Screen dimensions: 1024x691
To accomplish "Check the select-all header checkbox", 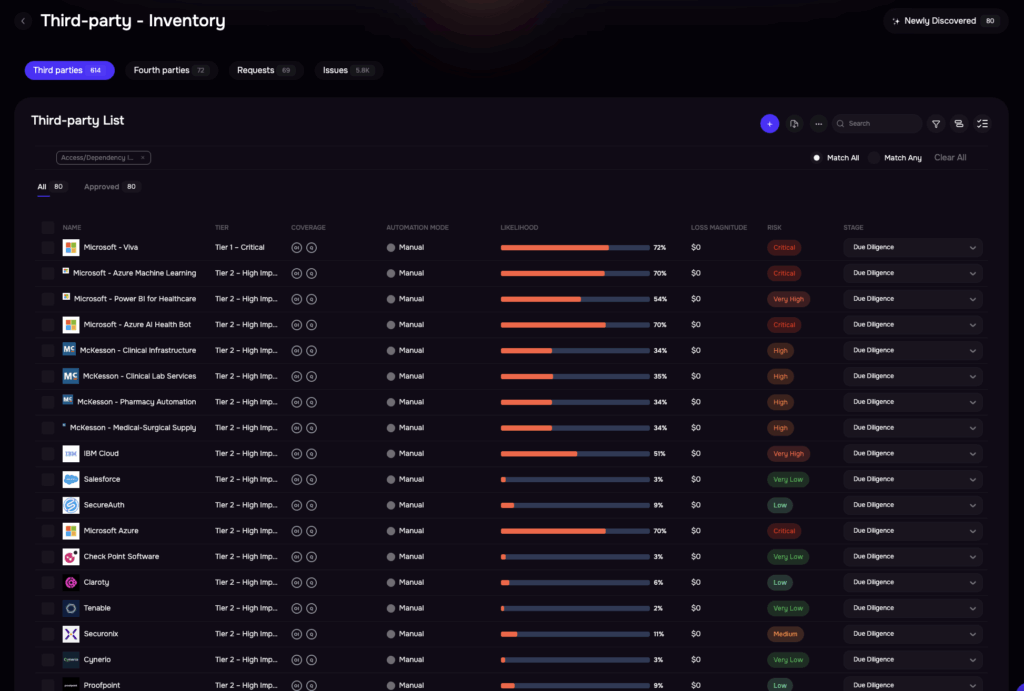I will (48, 228).
